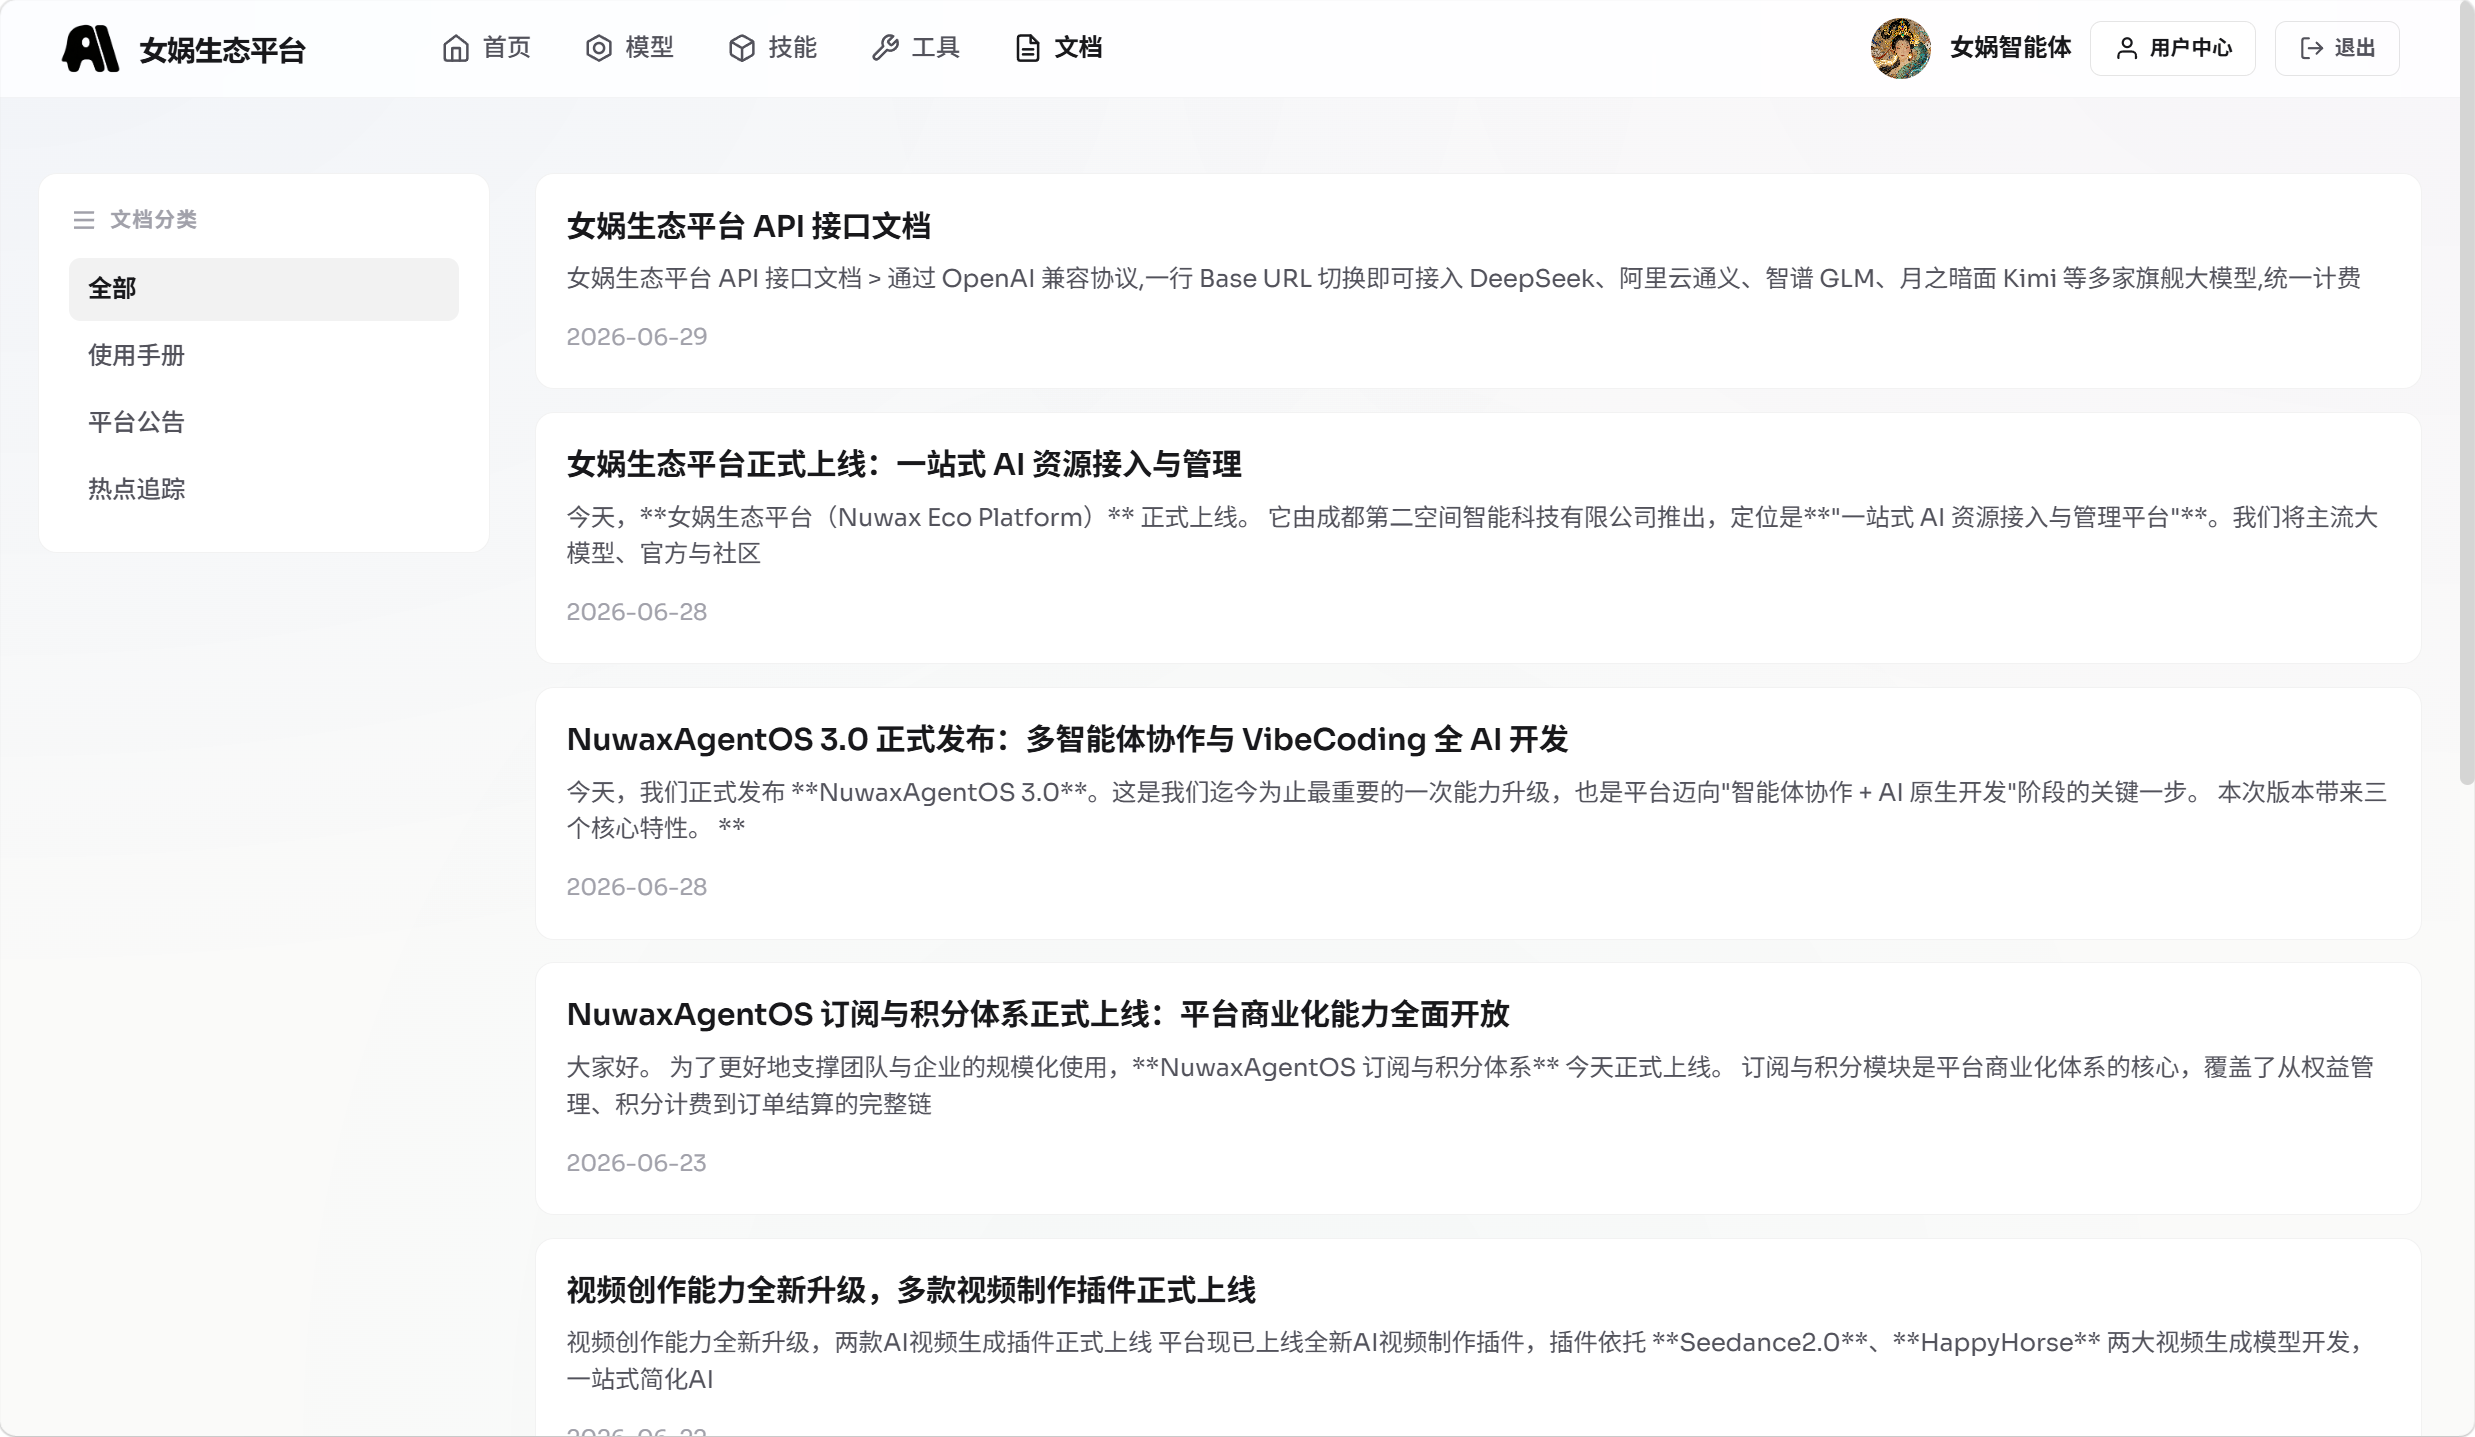Viewport: 2475px width, 1437px height.
Task: Open the 模型 nav item
Action: tap(630, 48)
